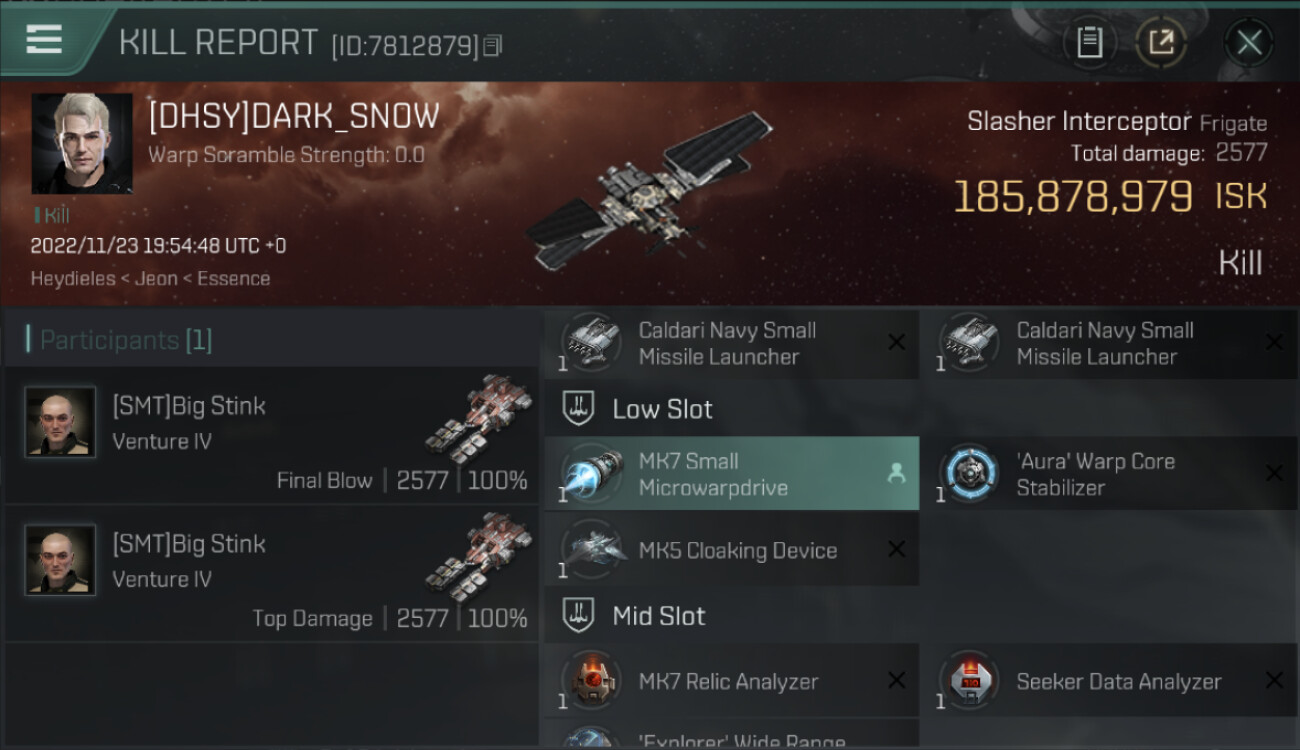
Task: Open the Big Stink Top Damage participant entry
Action: (x=272, y=574)
